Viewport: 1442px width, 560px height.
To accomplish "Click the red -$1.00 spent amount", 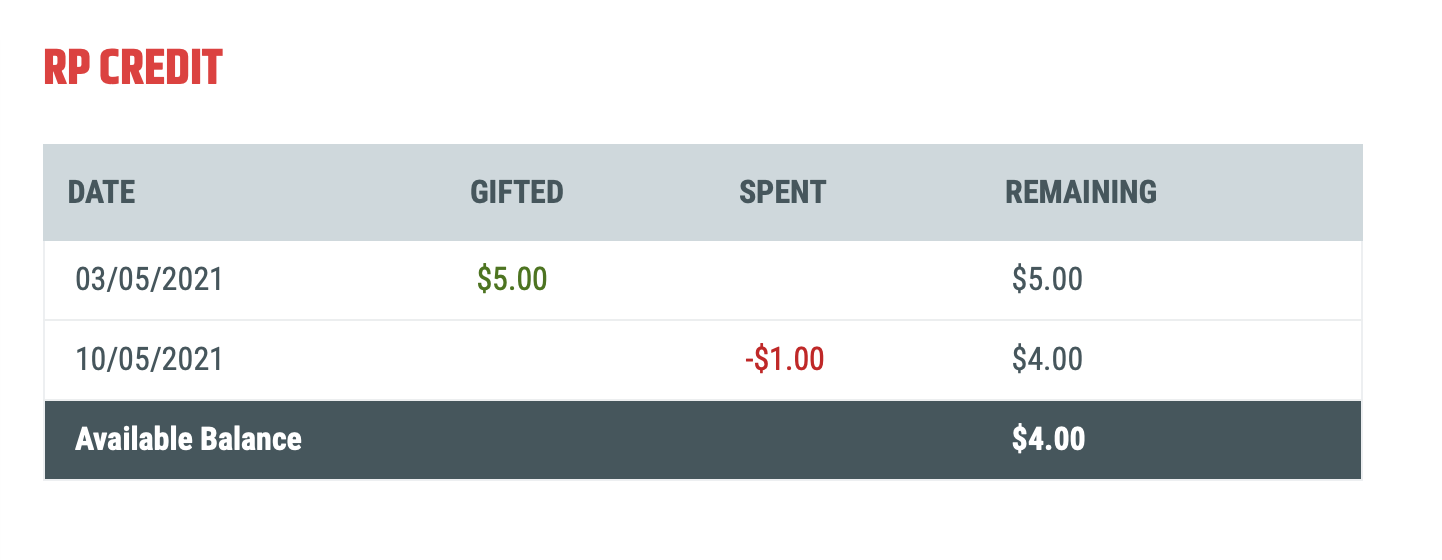I will point(784,359).
